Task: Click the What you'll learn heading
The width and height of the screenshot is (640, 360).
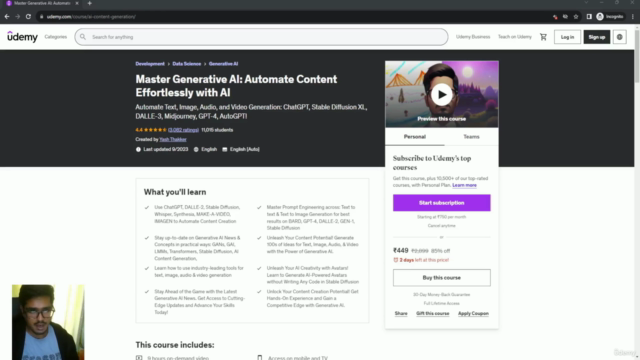Action: coord(175,192)
